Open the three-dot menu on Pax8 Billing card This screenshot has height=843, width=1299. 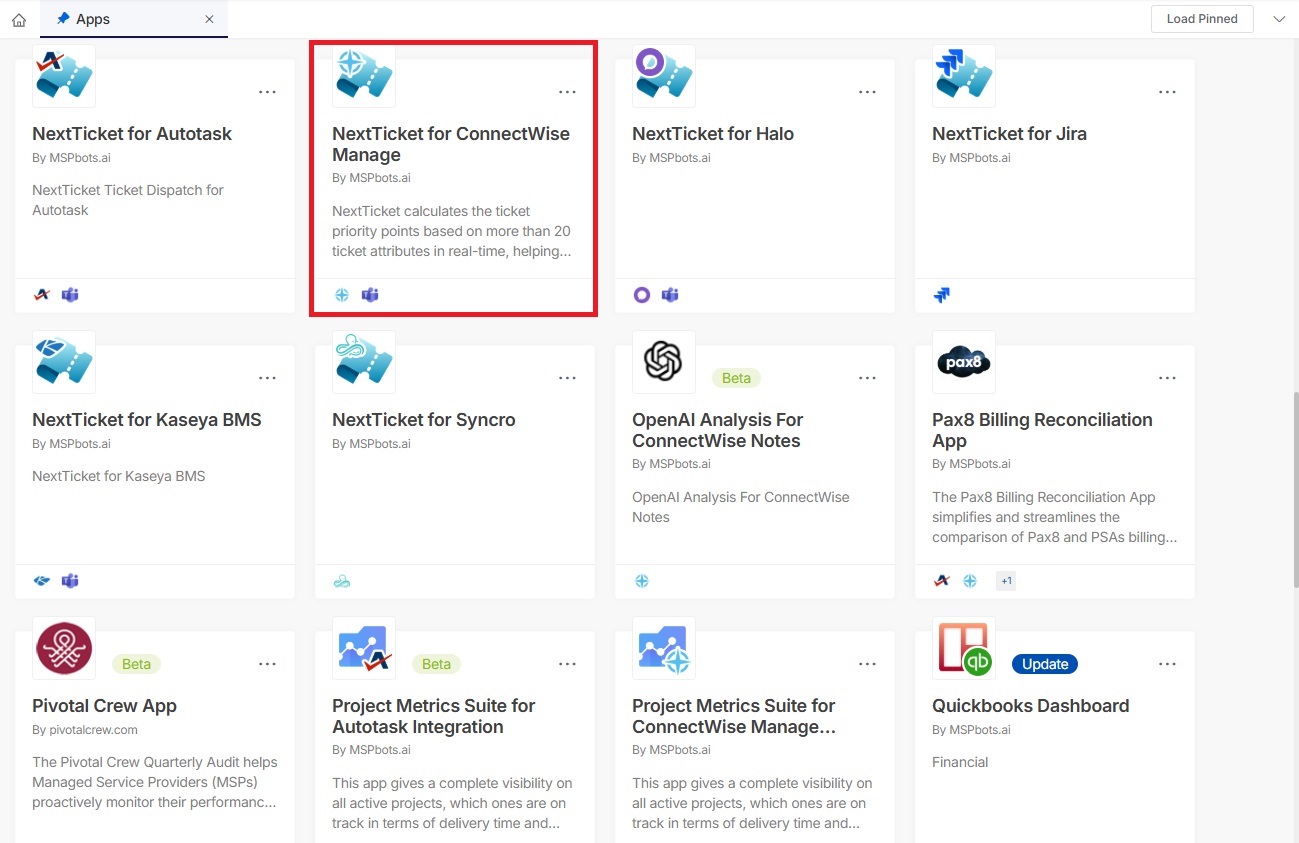coord(1167,378)
